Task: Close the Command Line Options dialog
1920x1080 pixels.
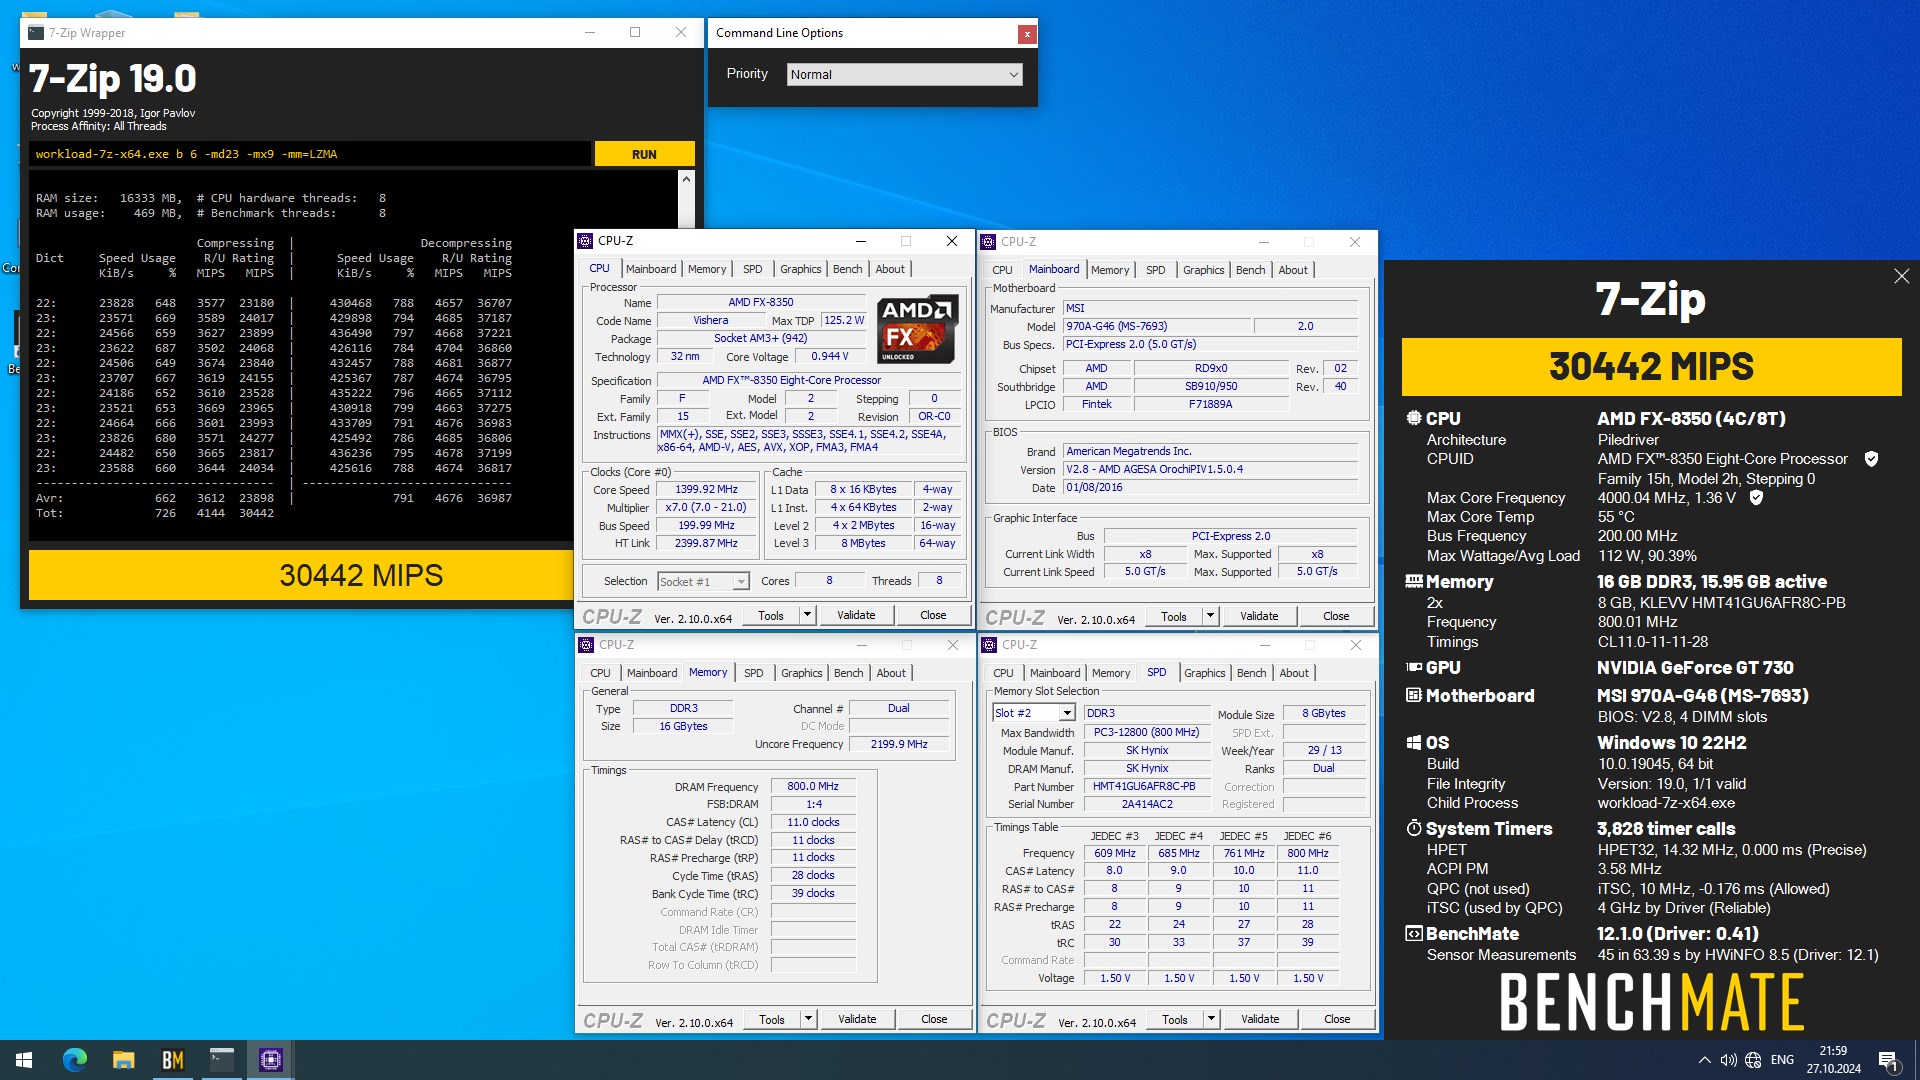Action: pyautogui.click(x=1026, y=34)
